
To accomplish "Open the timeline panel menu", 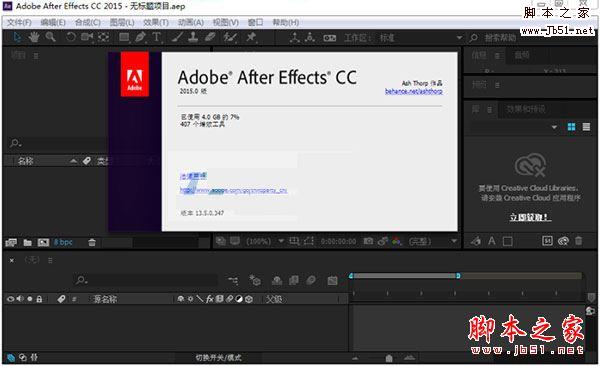I will (50, 260).
